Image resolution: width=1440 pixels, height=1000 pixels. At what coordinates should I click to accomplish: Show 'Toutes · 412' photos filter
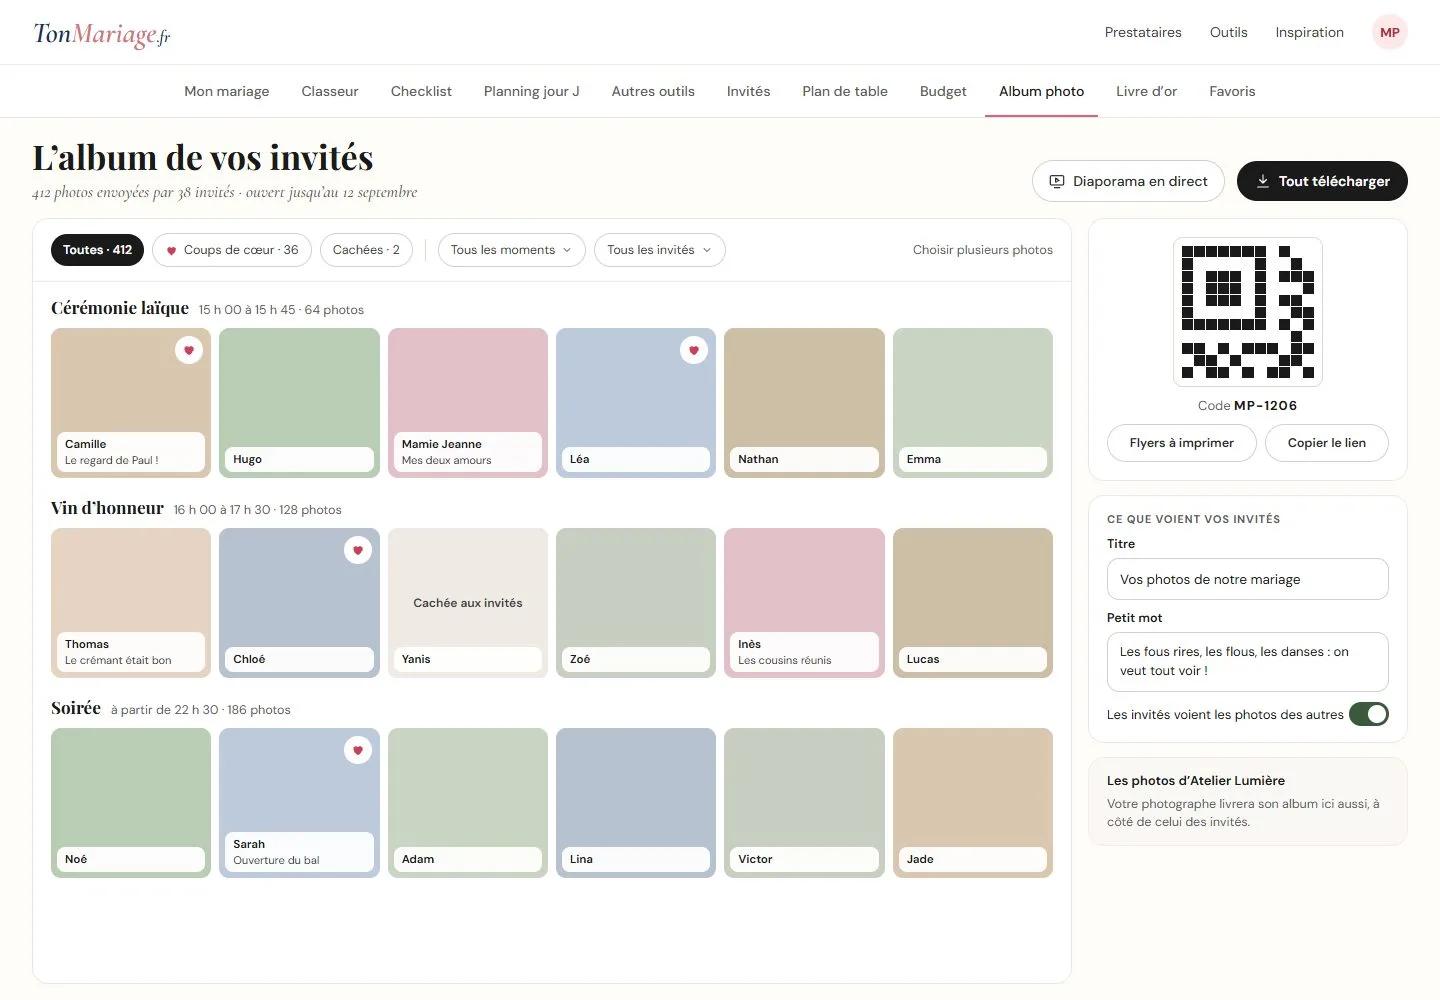click(x=98, y=250)
